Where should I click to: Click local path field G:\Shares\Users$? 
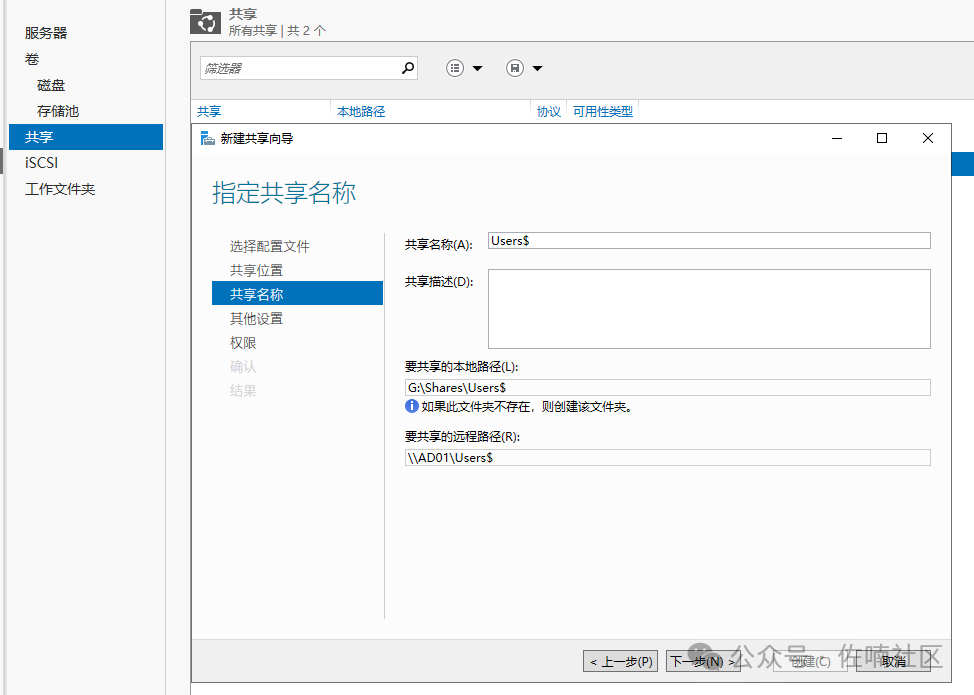click(668, 388)
